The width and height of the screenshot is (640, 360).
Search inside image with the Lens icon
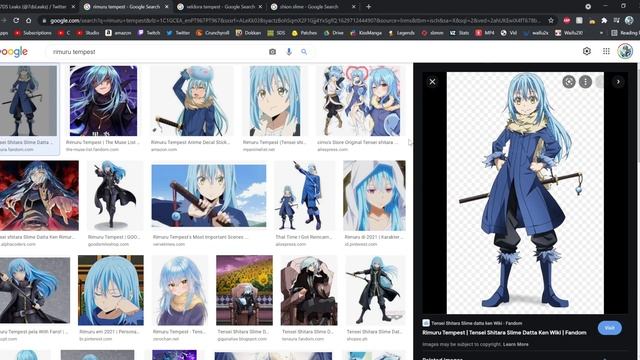coord(569,82)
